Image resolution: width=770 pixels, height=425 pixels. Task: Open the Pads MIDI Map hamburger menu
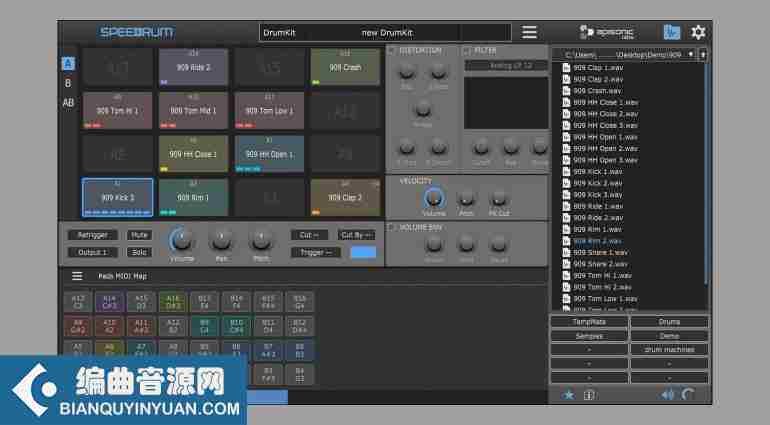point(77,276)
